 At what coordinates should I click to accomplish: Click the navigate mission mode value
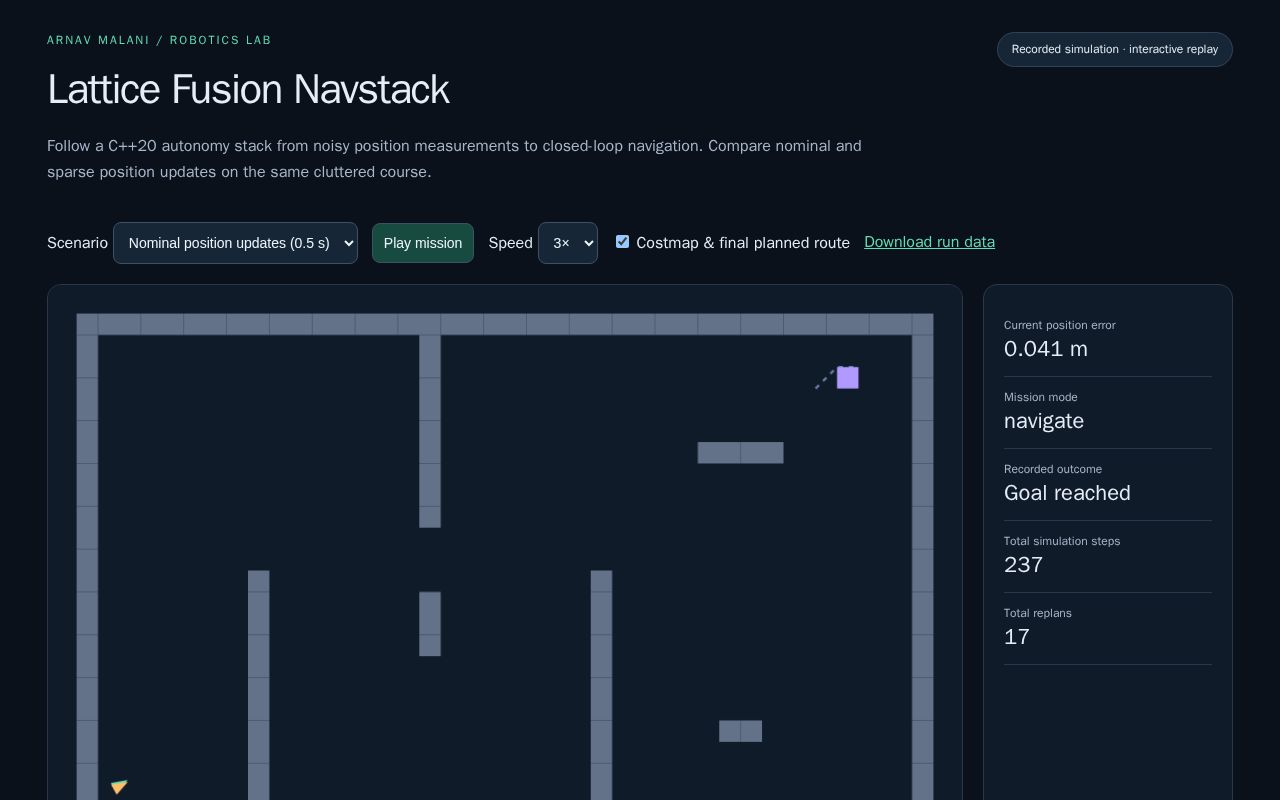click(x=1044, y=421)
